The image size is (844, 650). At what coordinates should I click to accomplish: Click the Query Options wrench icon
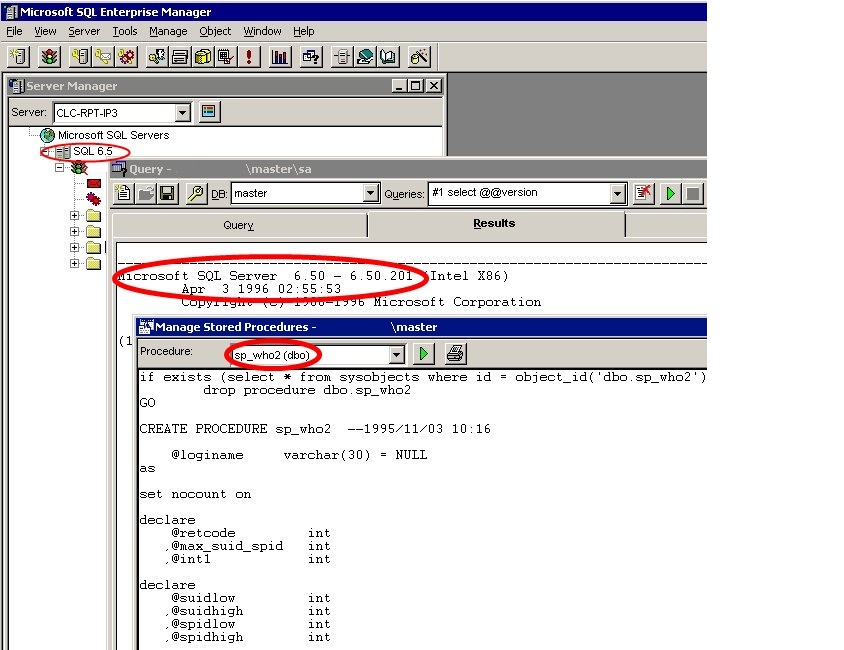tap(196, 193)
